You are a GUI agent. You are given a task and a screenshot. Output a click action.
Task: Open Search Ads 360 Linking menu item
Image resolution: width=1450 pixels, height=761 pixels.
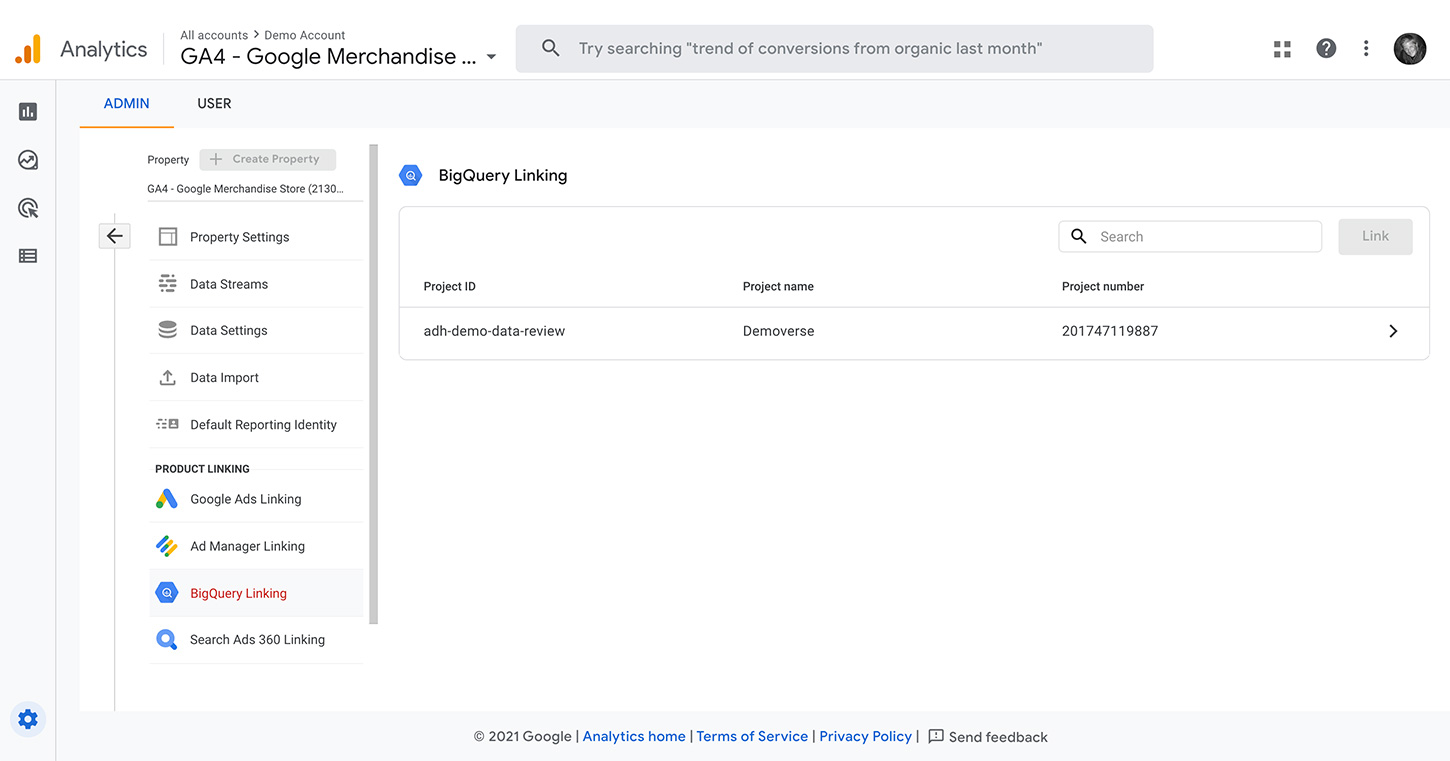point(256,640)
